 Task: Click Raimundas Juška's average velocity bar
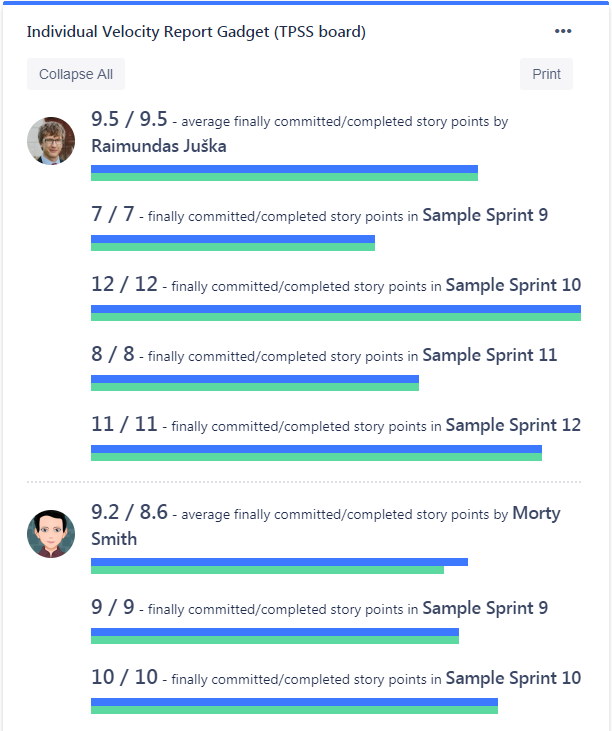(284, 173)
